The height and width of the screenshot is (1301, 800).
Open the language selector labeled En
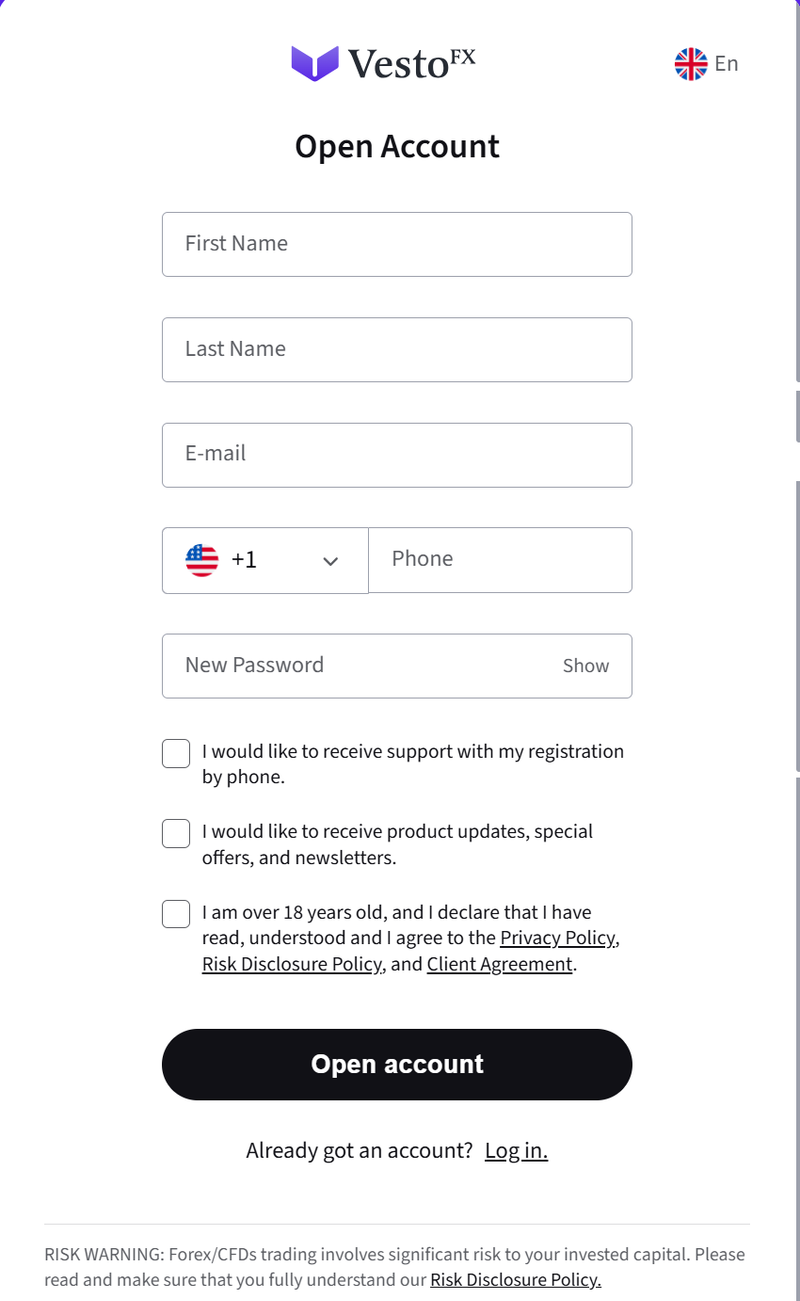click(707, 64)
